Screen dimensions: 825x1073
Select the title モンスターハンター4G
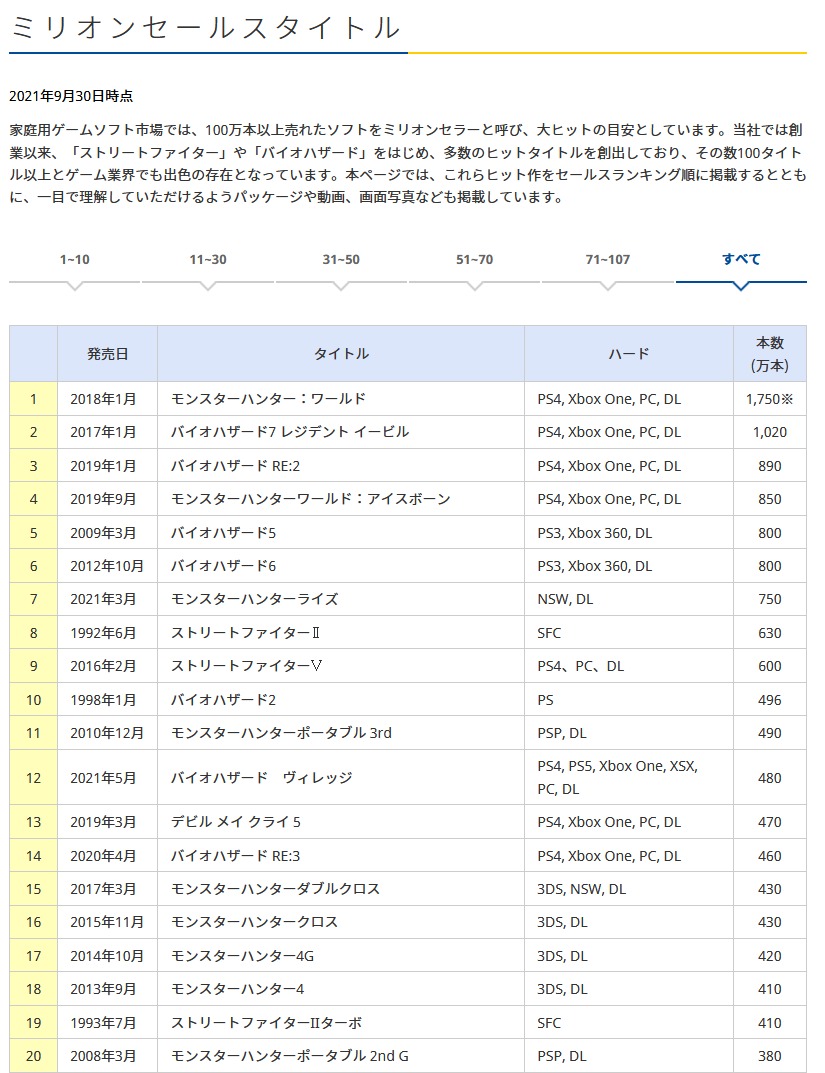click(x=242, y=956)
